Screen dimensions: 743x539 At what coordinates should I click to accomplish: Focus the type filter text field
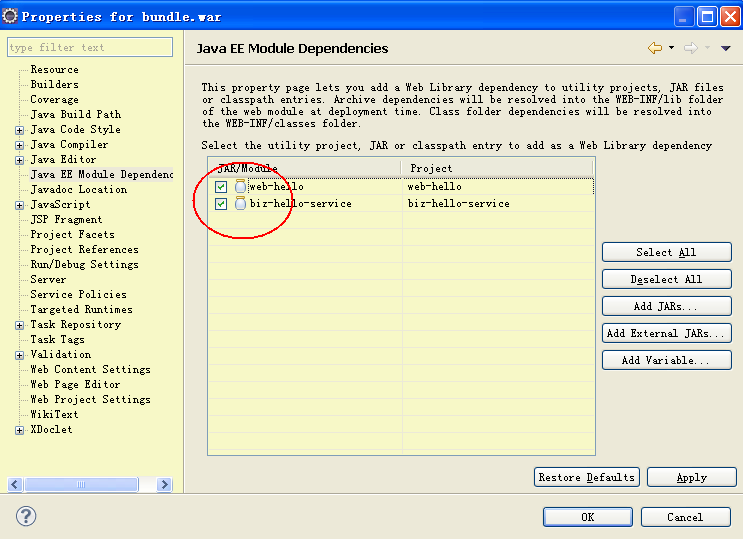[90, 47]
